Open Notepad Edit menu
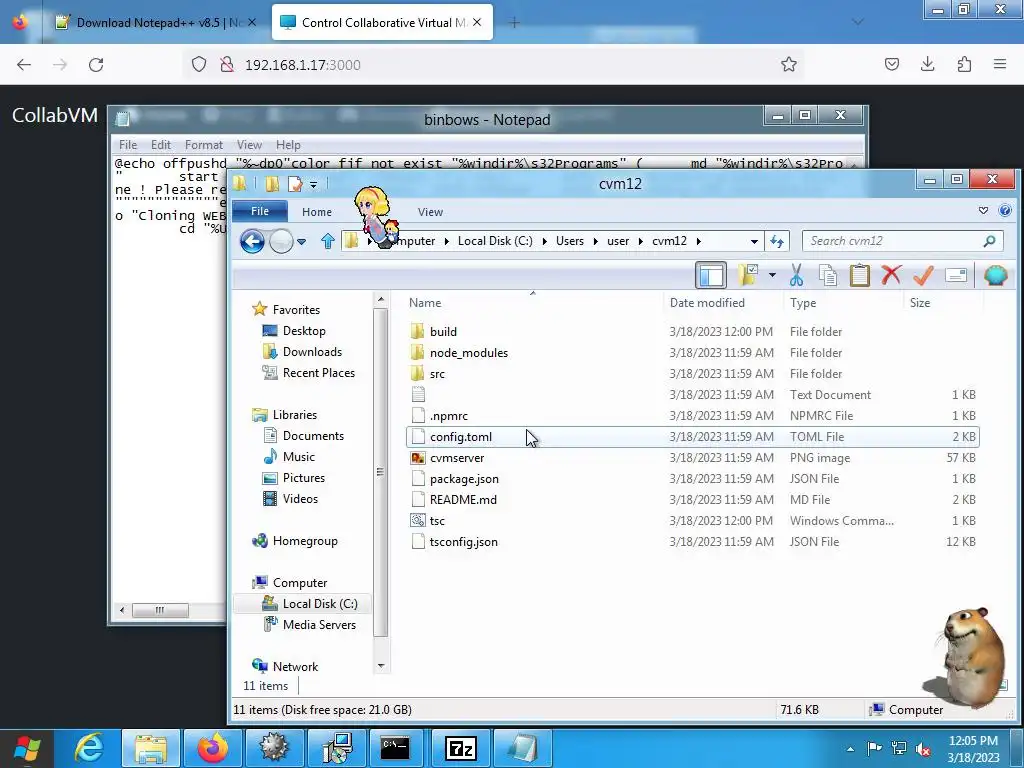Image resolution: width=1024 pixels, height=768 pixels. point(161,144)
